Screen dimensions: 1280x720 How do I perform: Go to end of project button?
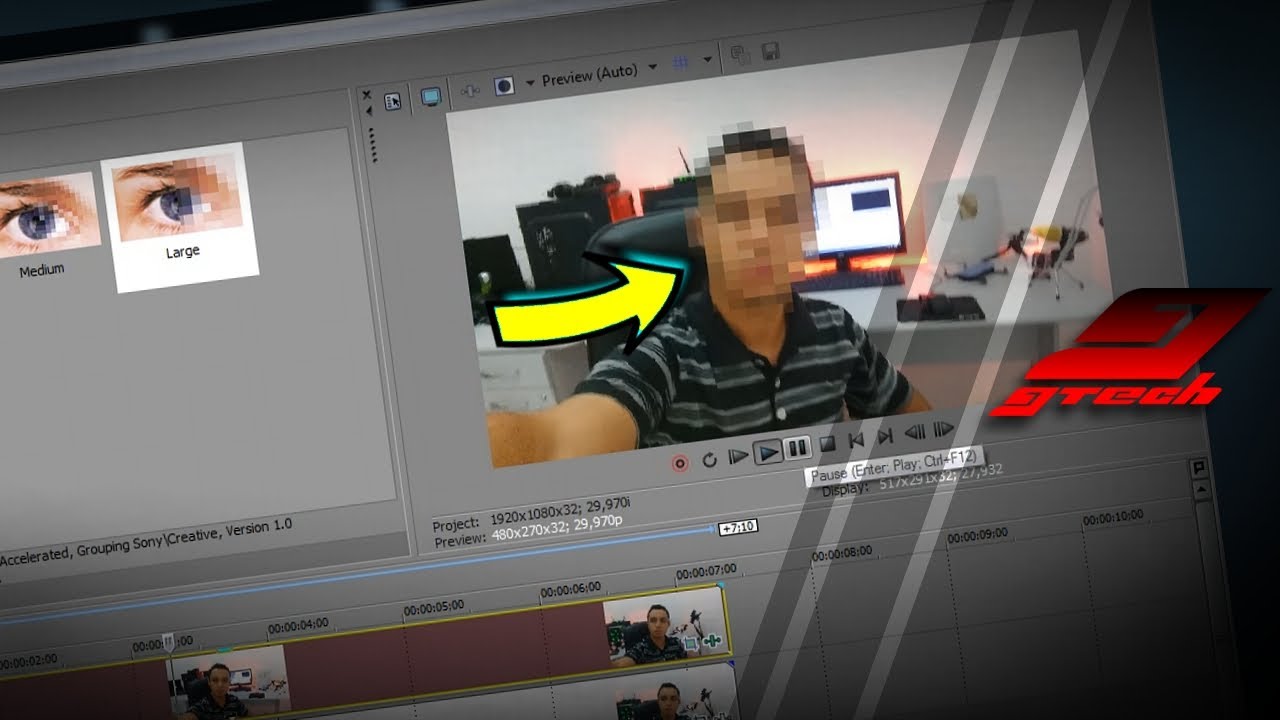pyautogui.click(x=885, y=437)
